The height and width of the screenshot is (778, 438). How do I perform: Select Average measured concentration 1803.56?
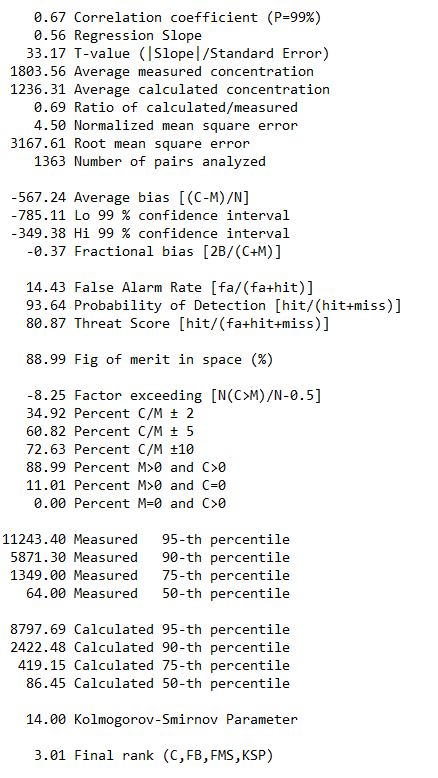[x=38, y=71]
